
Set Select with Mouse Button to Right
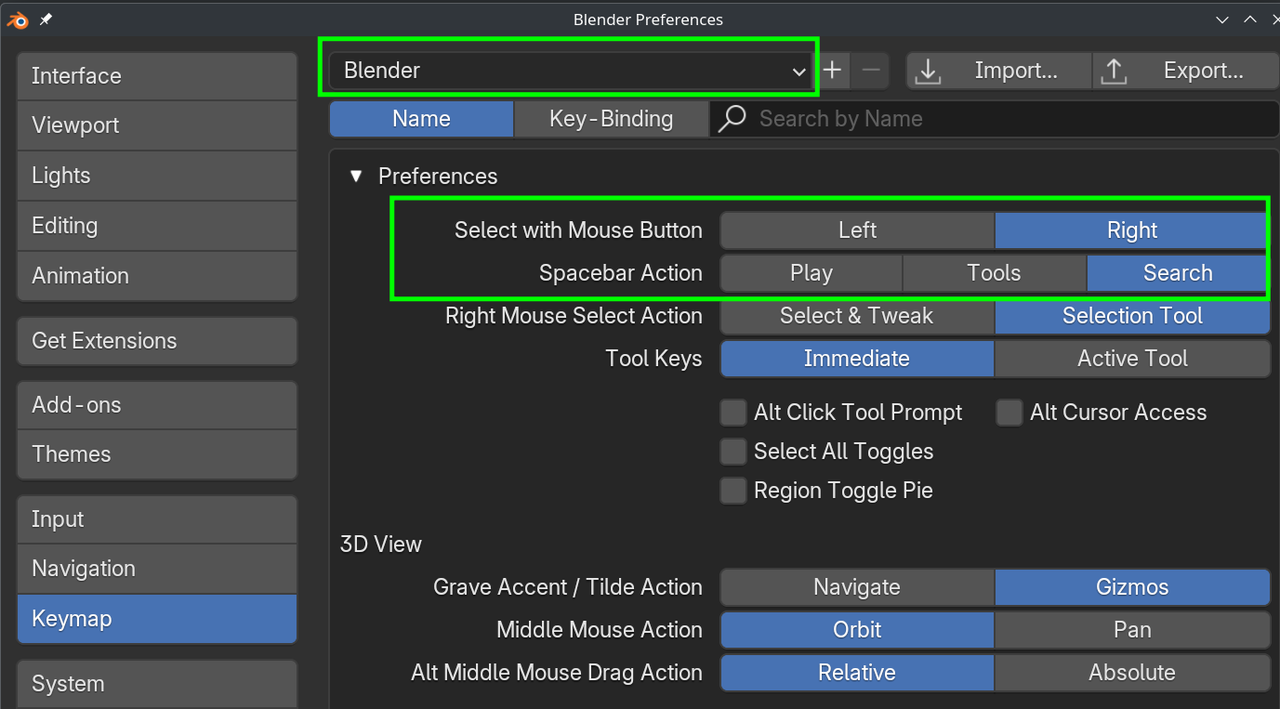[1132, 230]
